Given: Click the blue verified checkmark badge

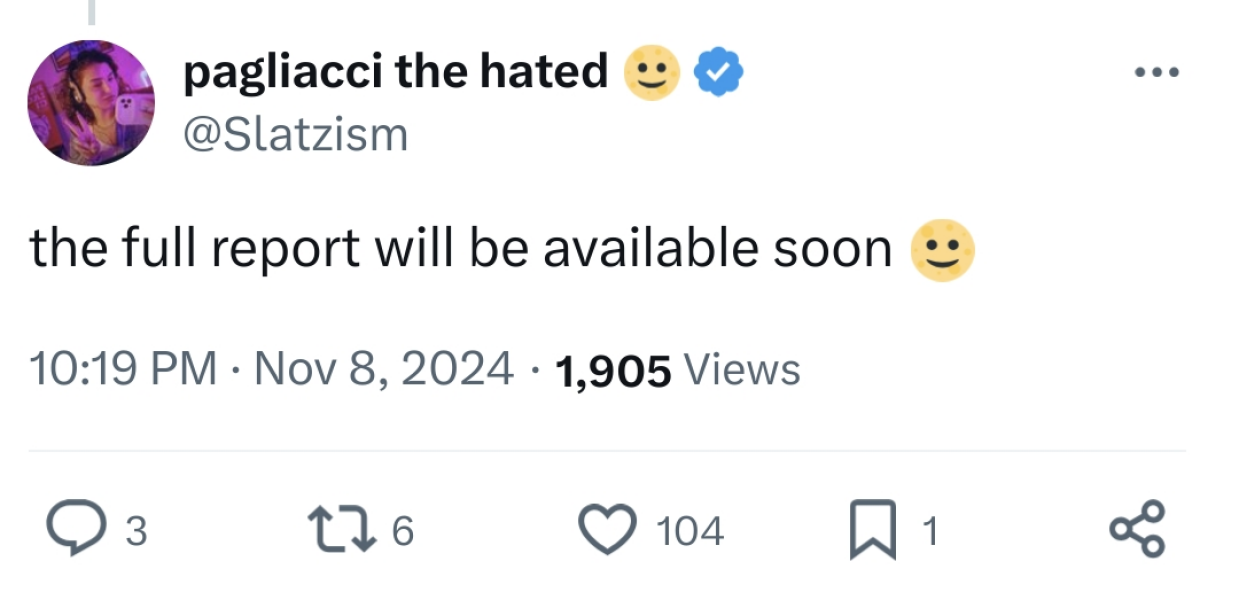Looking at the screenshot, I should tap(718, 74).
